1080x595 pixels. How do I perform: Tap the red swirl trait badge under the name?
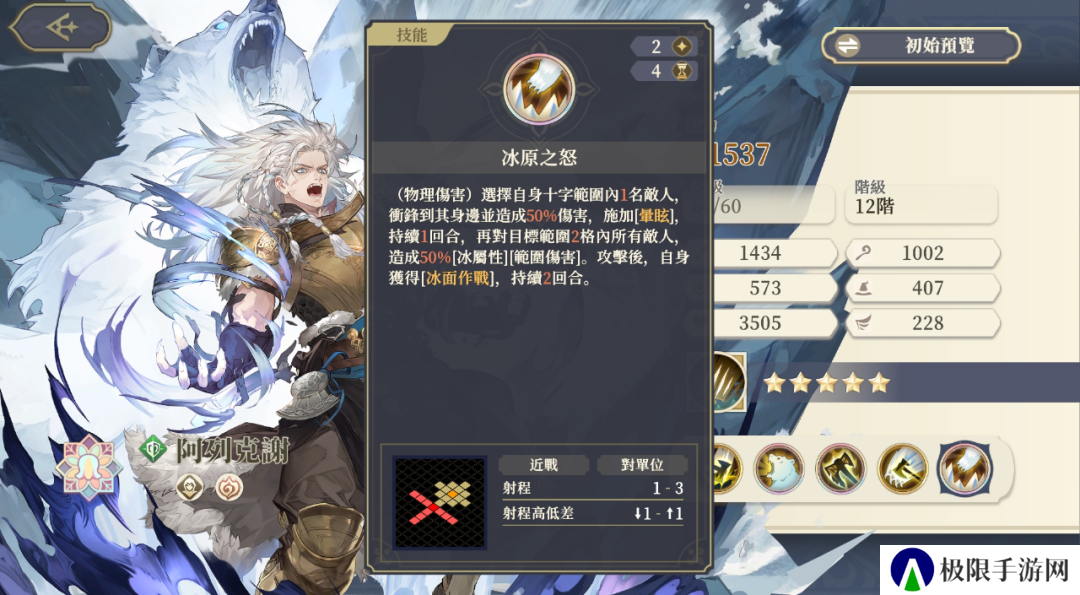[x=229, y=488]
